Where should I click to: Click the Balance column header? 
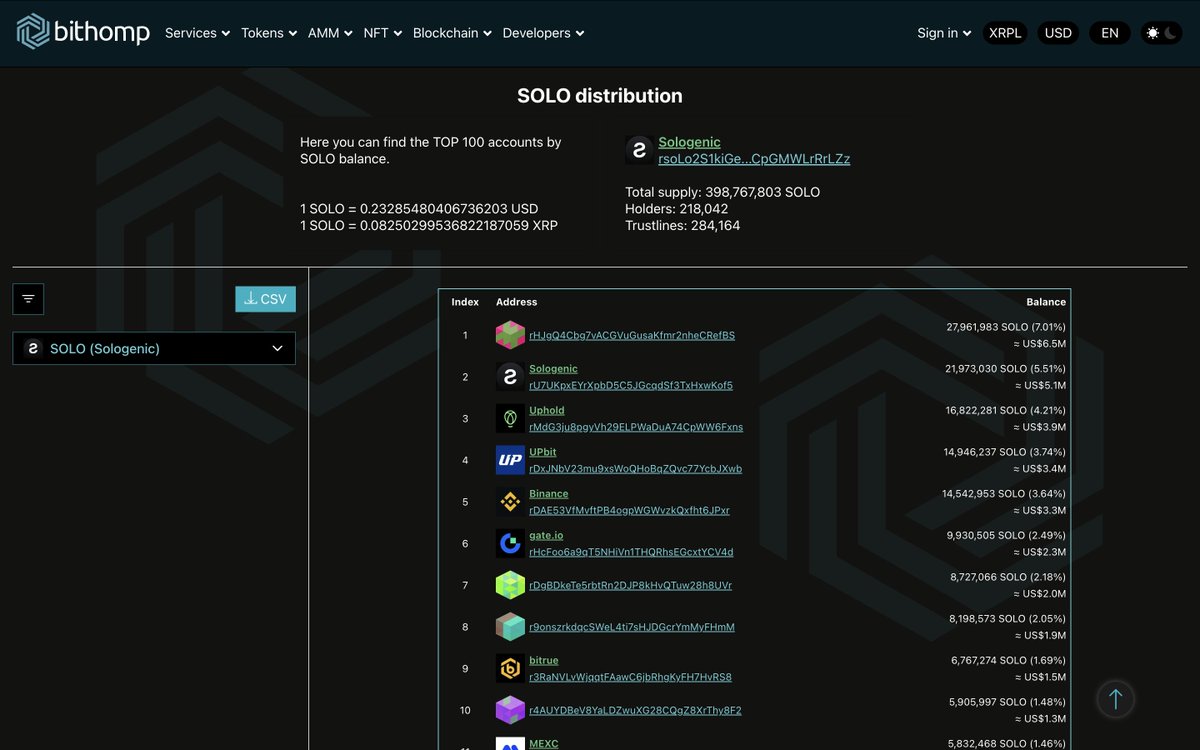[1046, 302]
